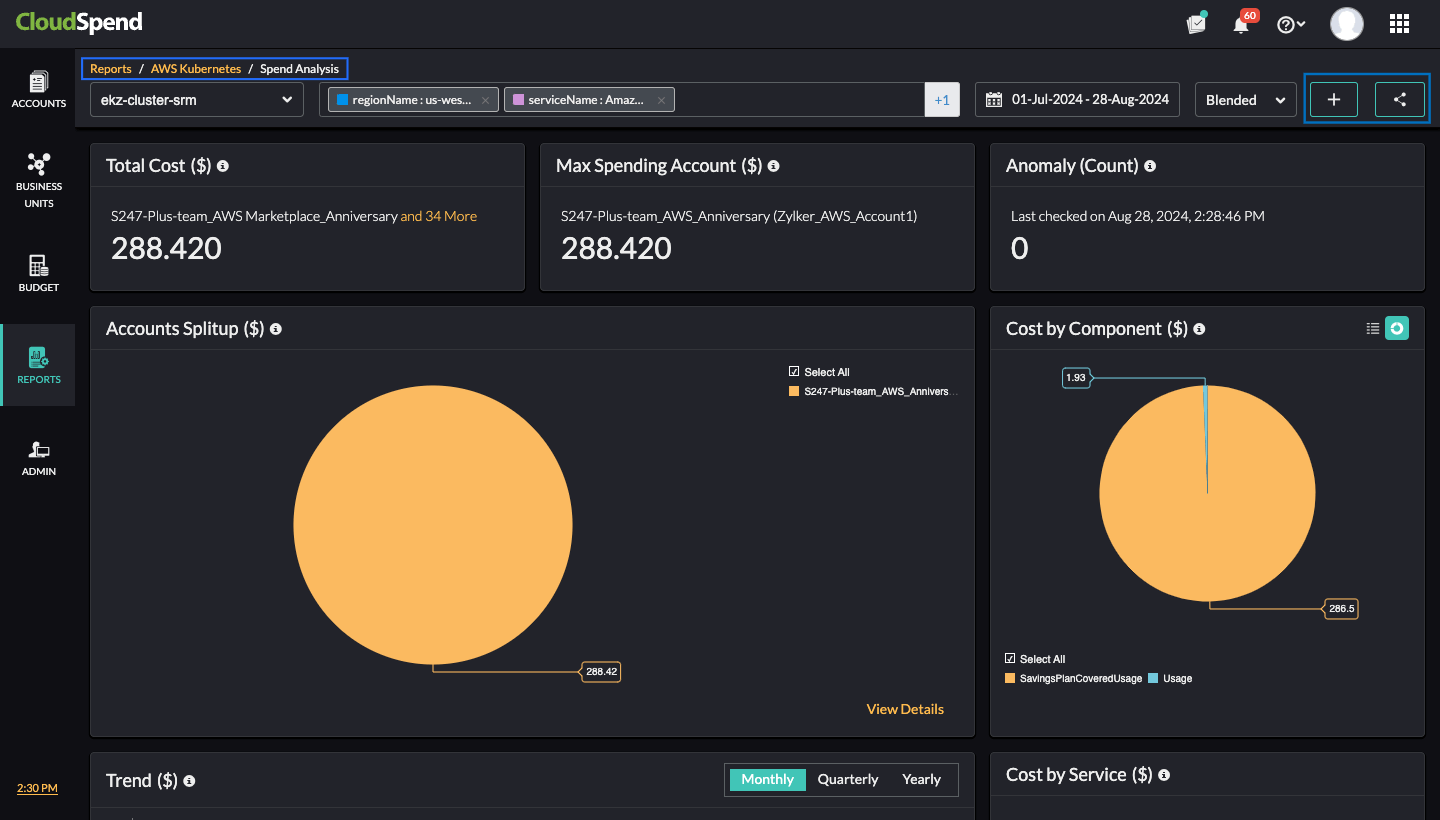Open the notifications bell icon
1440x820 pixels.
(1241, 25)
